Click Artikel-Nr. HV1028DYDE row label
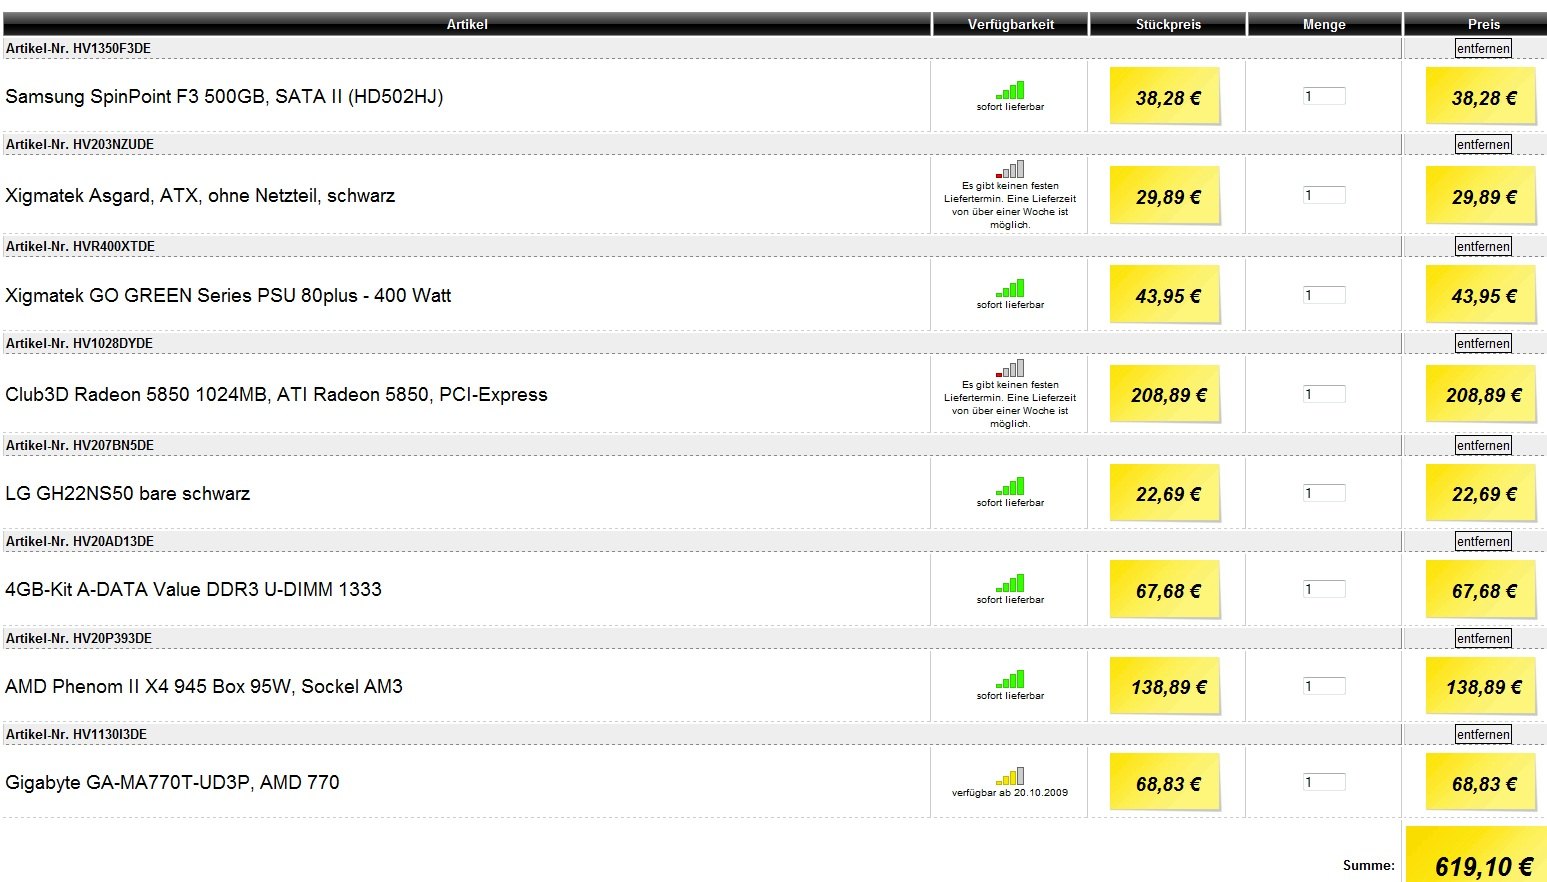The height and width of the screenshot is (882, 1547). (79, 343)
